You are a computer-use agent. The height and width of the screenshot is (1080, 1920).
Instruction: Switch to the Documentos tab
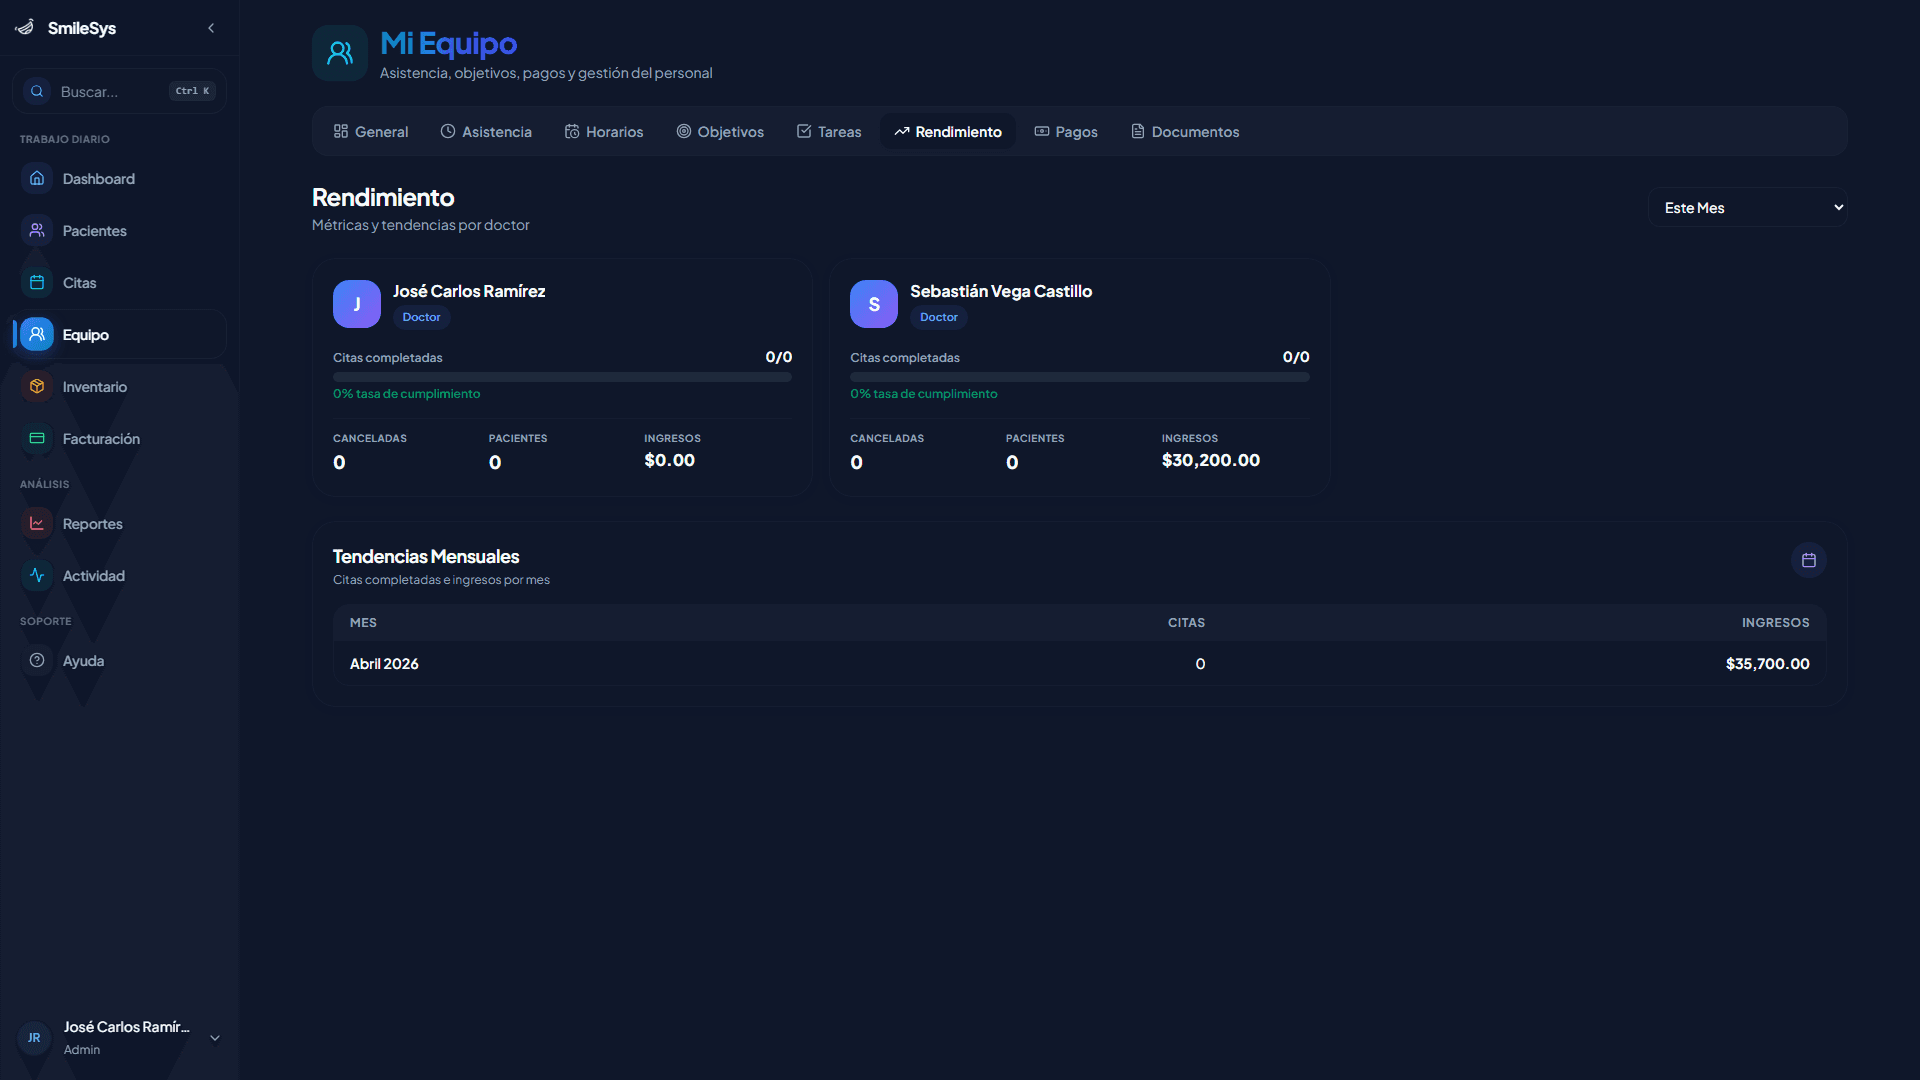click(1185, 132)
